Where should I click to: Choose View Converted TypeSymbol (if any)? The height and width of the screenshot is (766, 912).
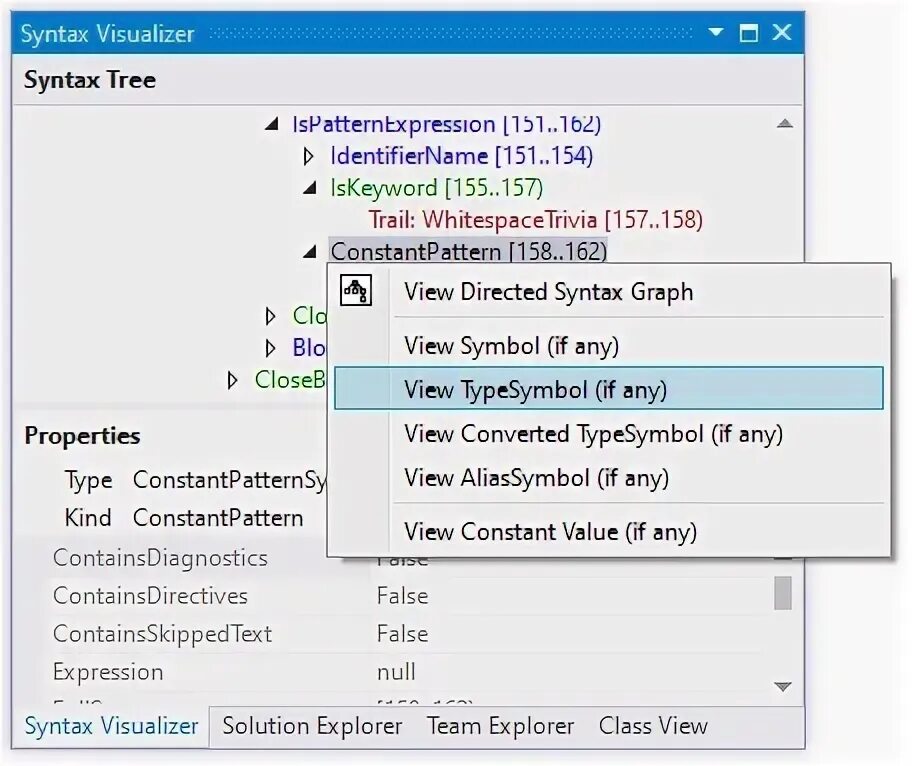click(609, 434)
